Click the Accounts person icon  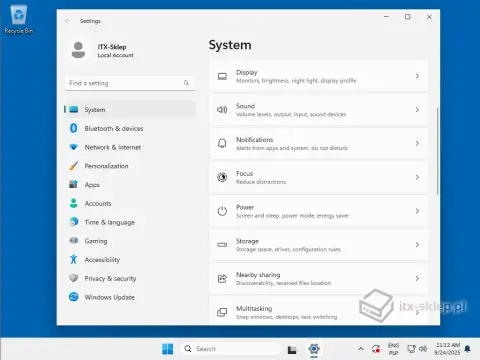coord(74,203)
